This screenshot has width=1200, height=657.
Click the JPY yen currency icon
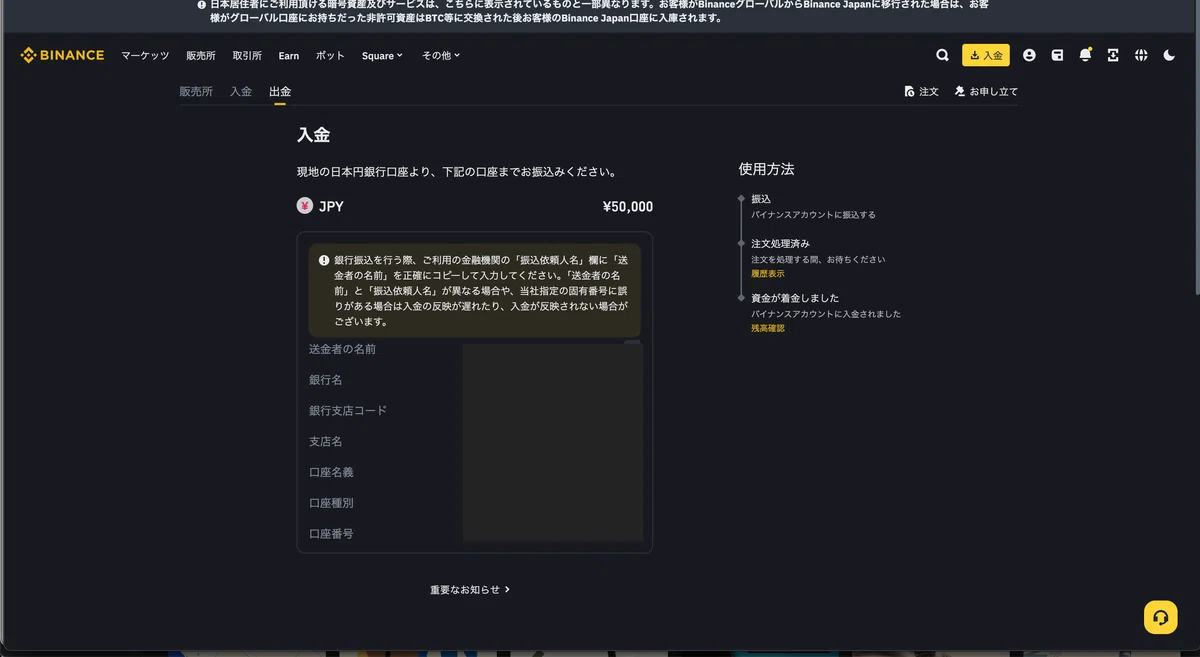point(305,206)
